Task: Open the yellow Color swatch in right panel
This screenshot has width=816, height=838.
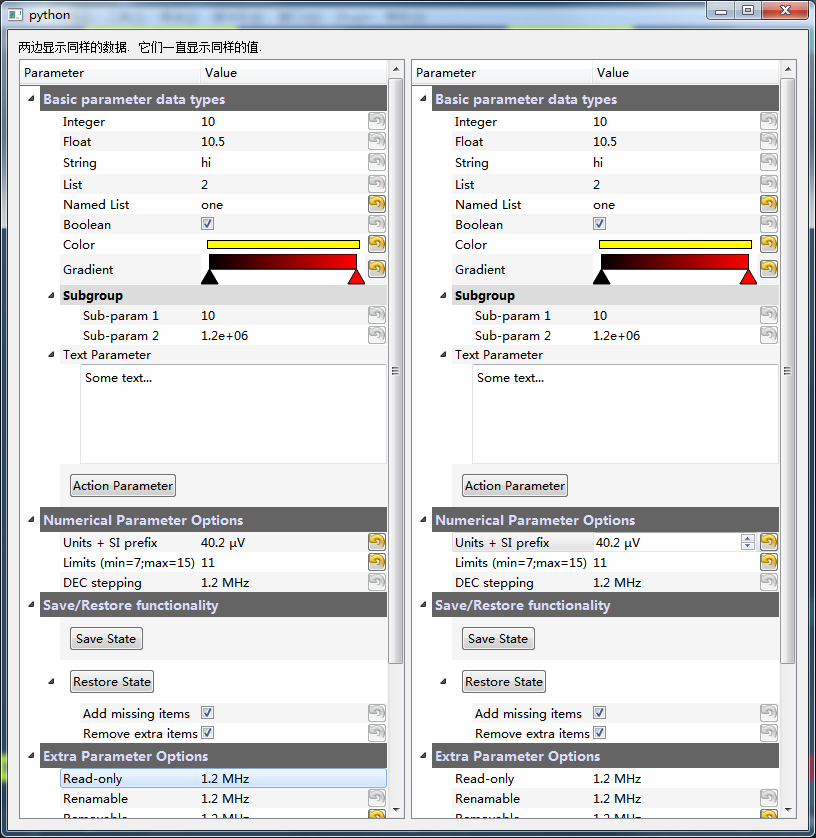Action: 675,245
